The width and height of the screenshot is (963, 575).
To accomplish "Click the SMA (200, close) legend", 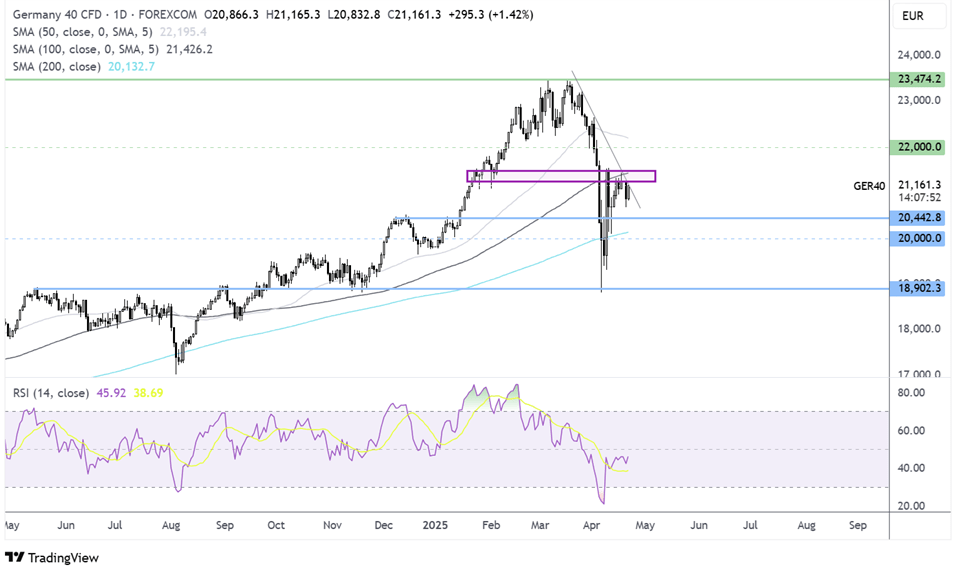I will click(x=57, y=66).
